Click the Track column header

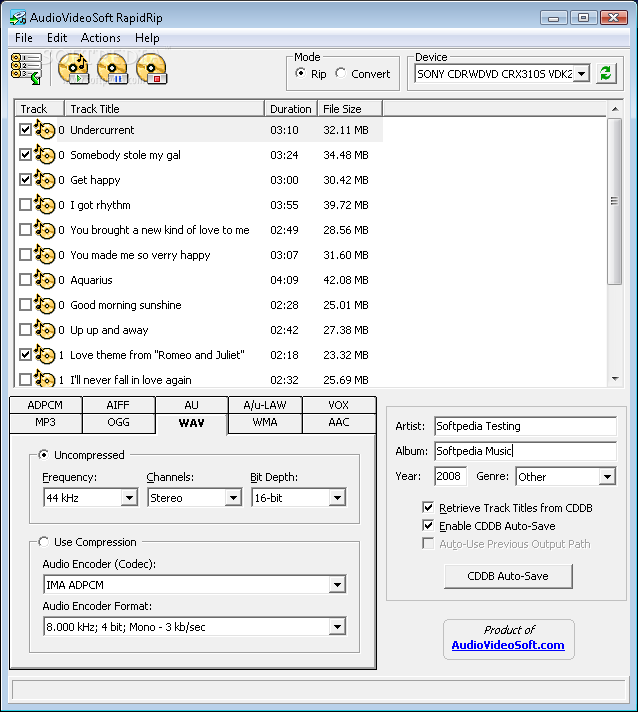(x=39, y=109)
